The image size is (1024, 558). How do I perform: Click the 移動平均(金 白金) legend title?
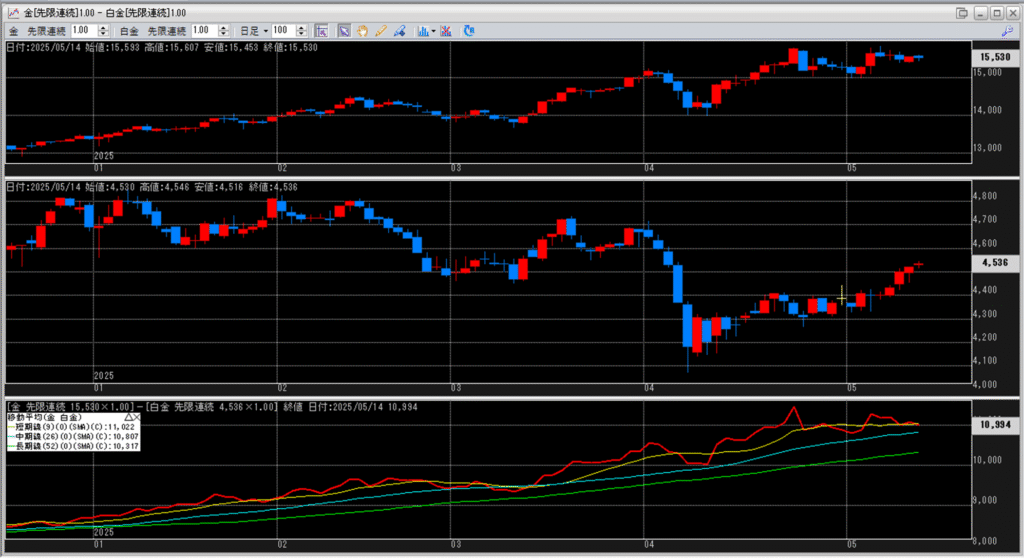click(x=45, y=417)
